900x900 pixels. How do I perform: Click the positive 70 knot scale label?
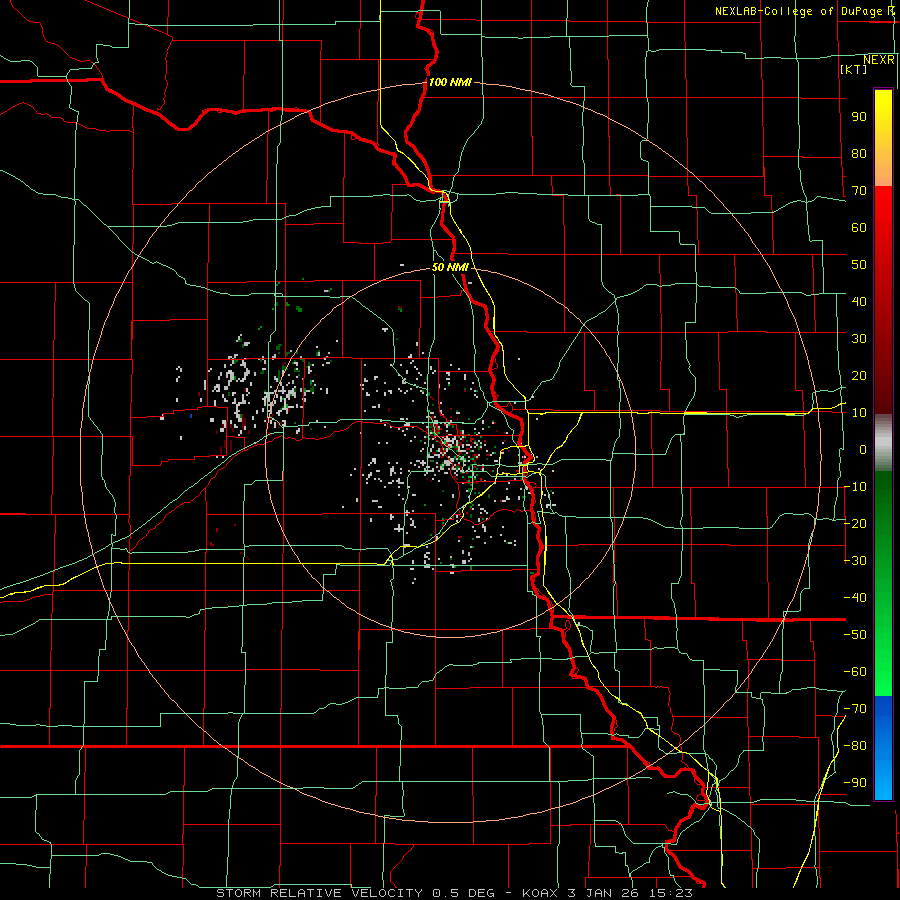pos(859,191)
